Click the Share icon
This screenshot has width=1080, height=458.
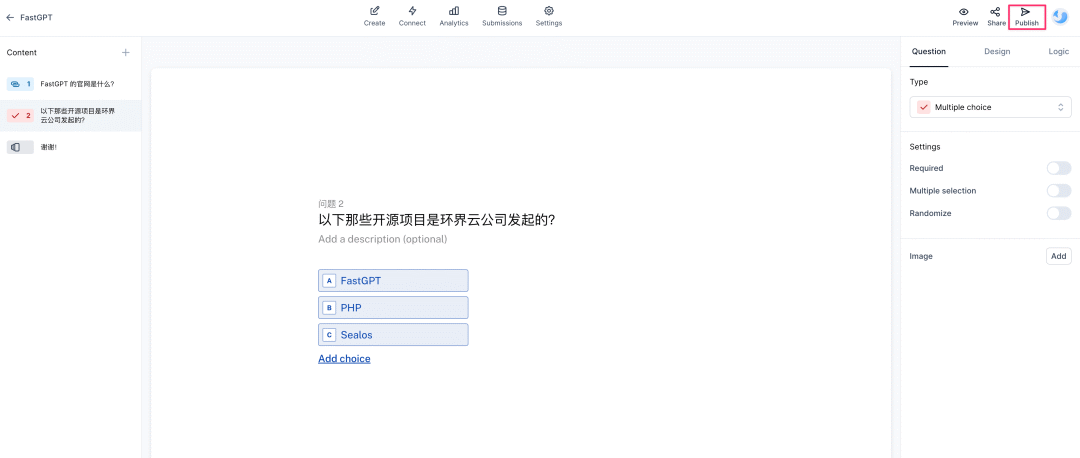pos(995,12)
